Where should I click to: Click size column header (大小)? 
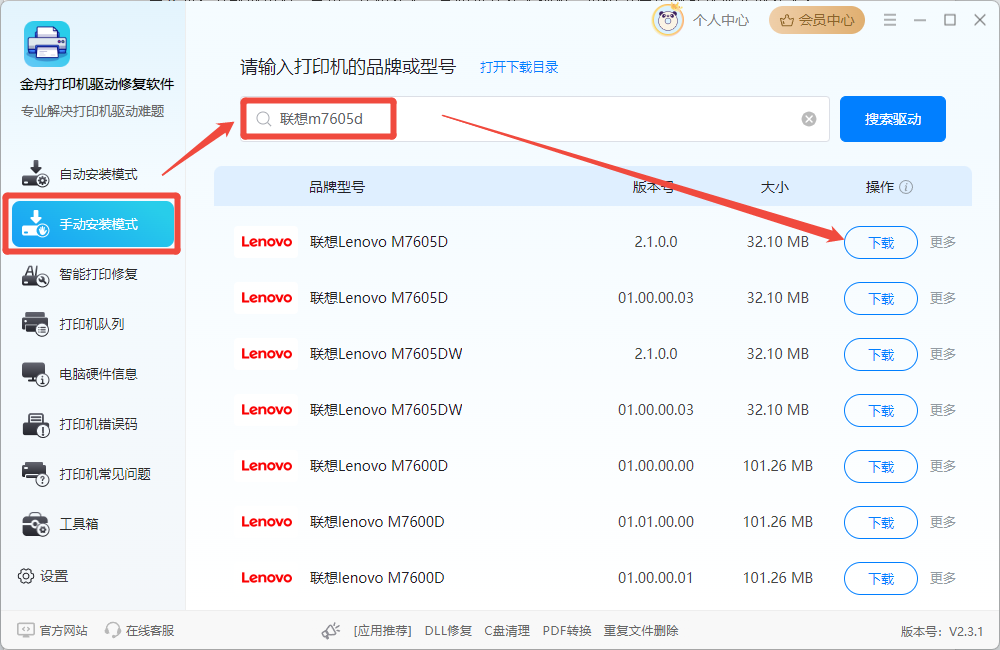[x=775, y=187]
